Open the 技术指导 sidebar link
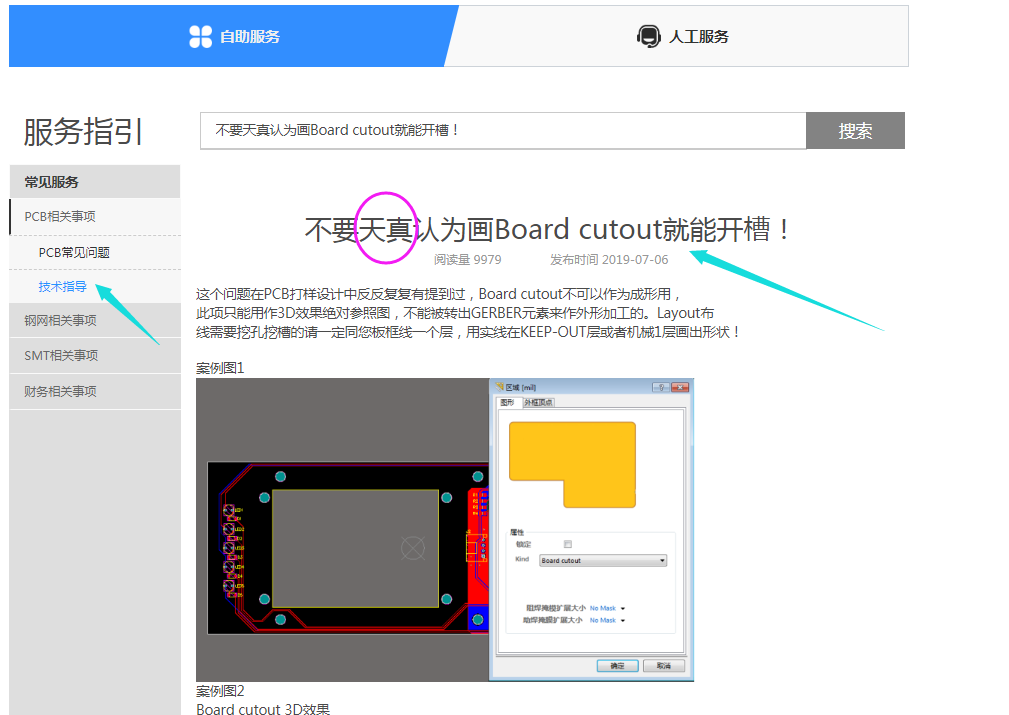 tap(62, 287)
